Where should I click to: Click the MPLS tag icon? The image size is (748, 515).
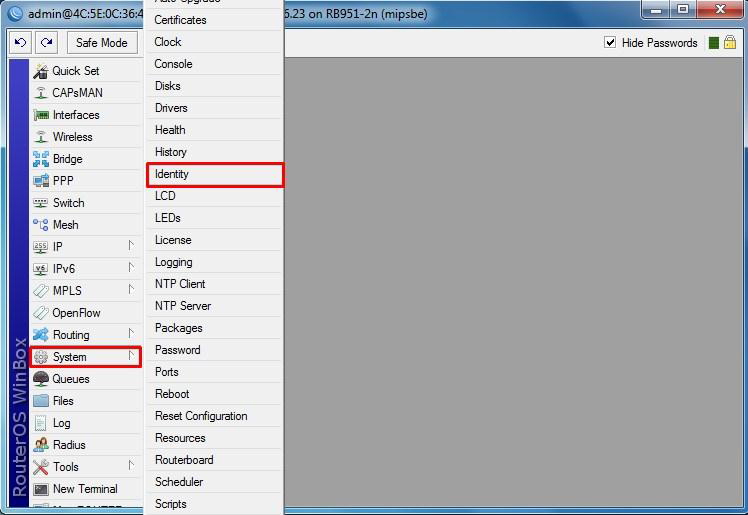(41, 290)
